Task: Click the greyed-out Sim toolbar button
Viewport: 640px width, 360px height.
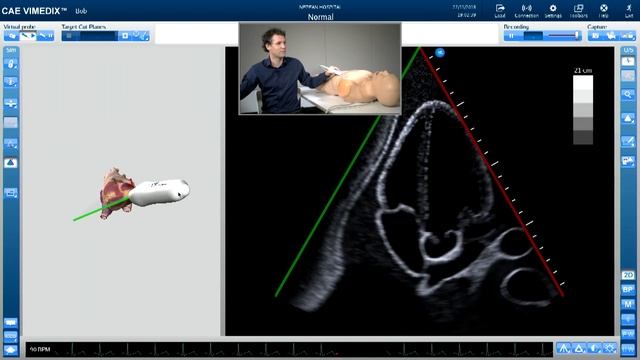Action: (x=11, y=122)
